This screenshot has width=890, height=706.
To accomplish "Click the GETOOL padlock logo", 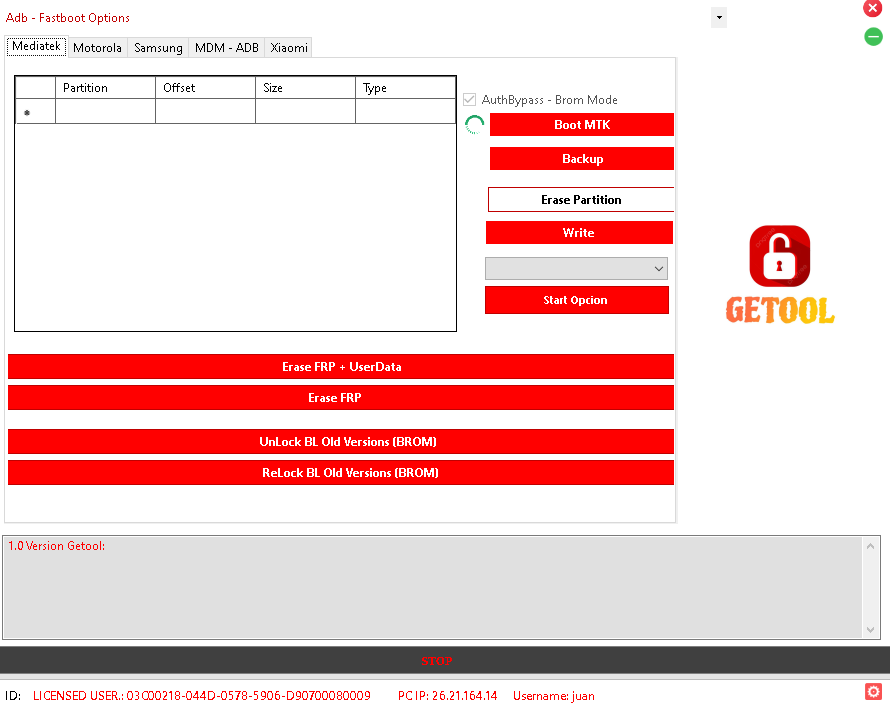I will point(780,274).
